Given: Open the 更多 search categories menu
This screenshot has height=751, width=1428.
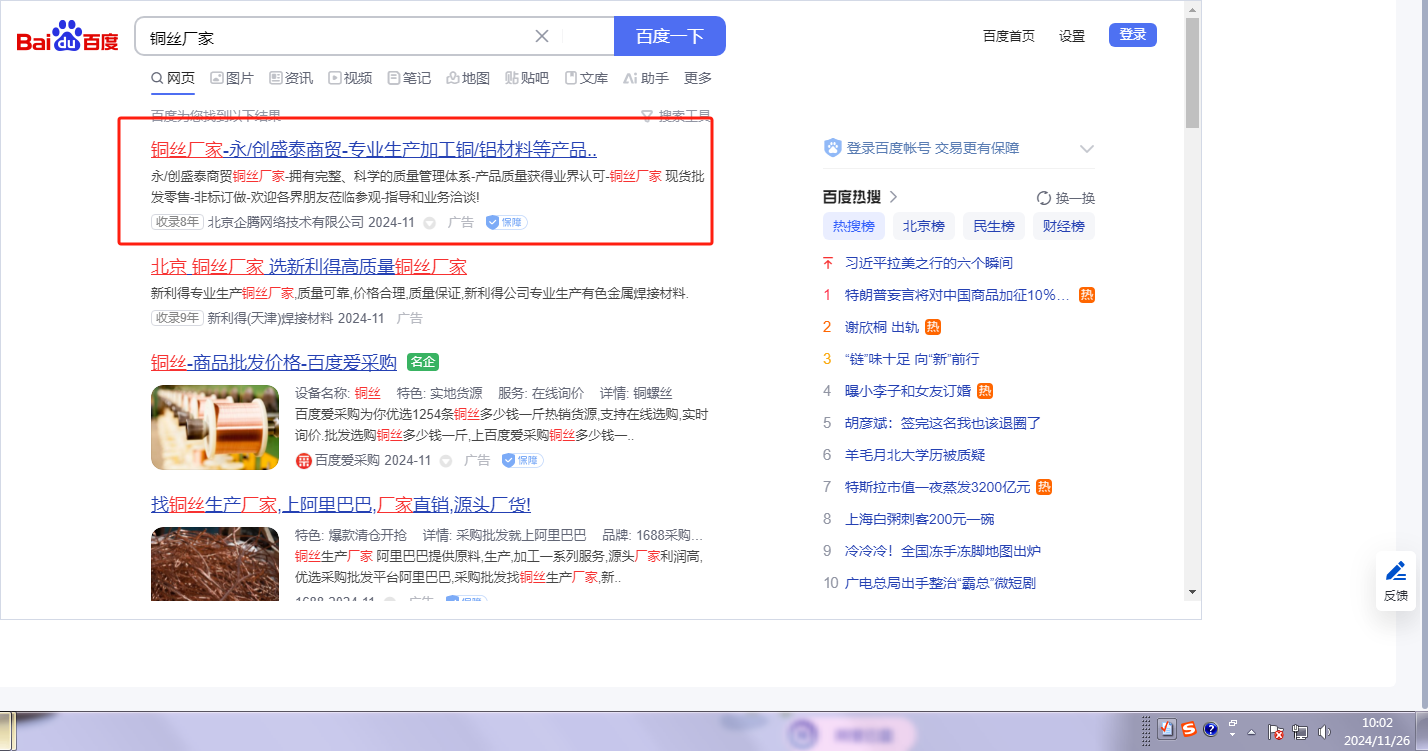Looking at the screenshot, I should click(697, 78).
